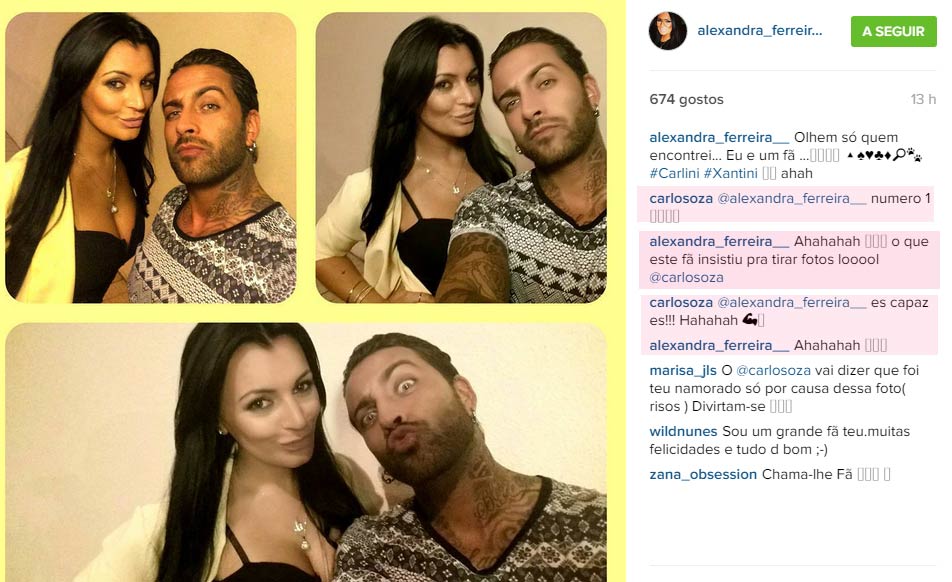Open alexandra_ferreira__ on last 'Ahahahah' reply
The width and height of the screenshot is (952, 582).
pyautogui.click(x=719, y=345)
